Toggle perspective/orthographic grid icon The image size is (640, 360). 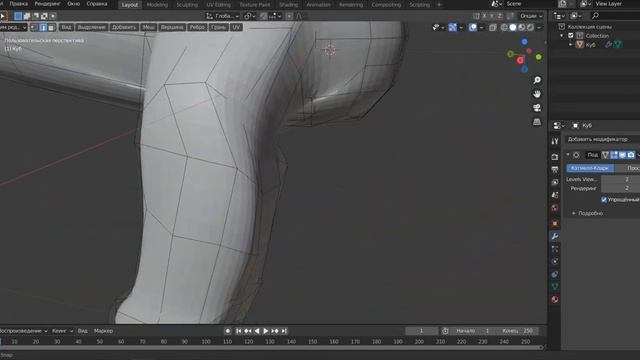pos(537,122)
